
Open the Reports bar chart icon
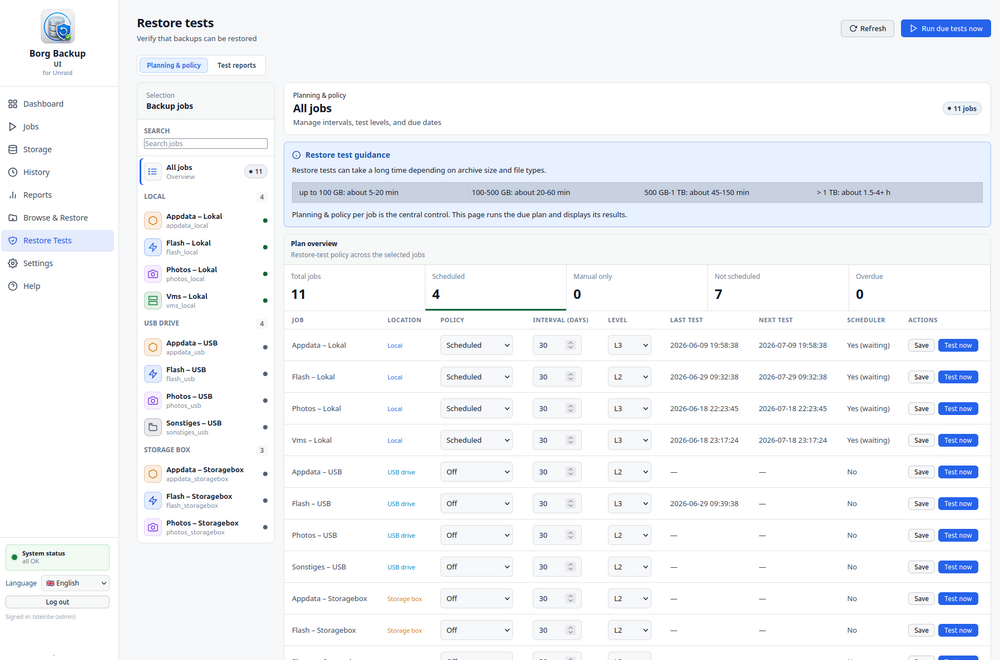(x=13, y=195)
